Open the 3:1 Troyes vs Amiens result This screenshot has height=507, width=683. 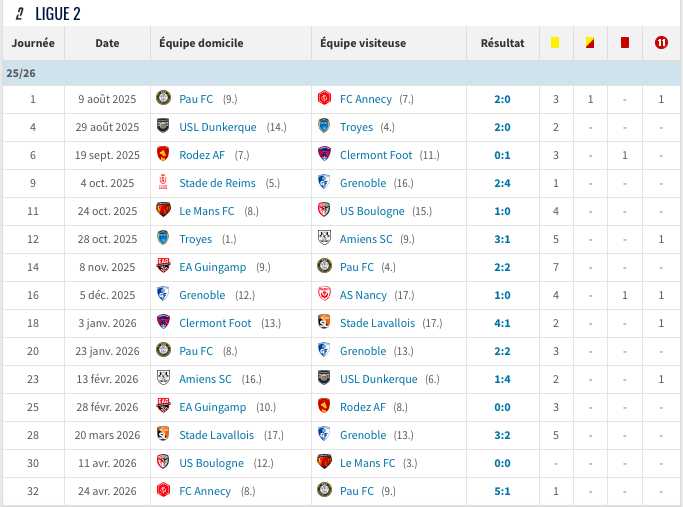pos(502,240)
